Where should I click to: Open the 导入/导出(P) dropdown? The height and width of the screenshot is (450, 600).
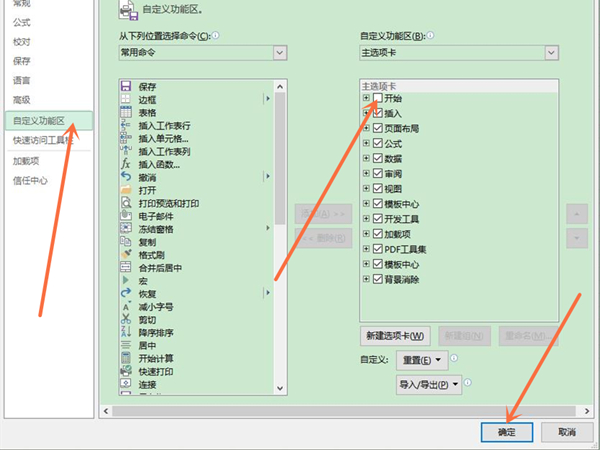[x=429, y=384]
